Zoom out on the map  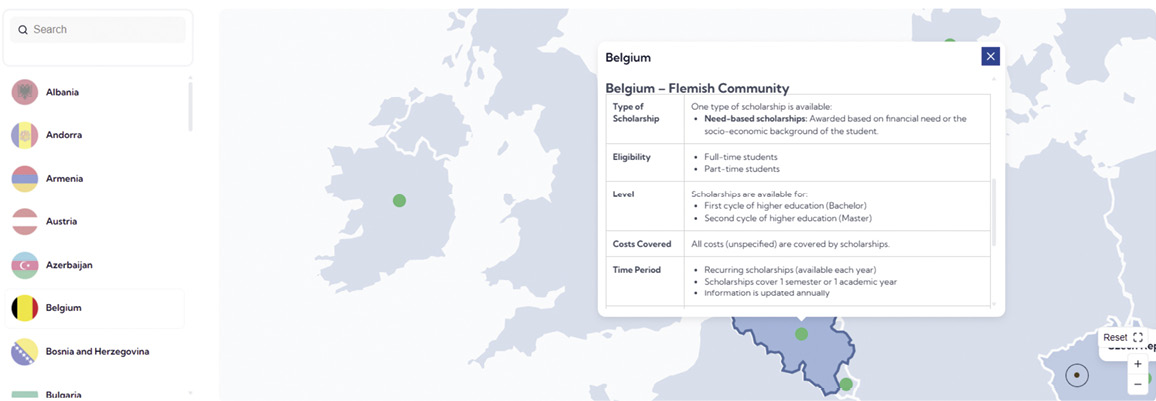[x=1138, y=384]
